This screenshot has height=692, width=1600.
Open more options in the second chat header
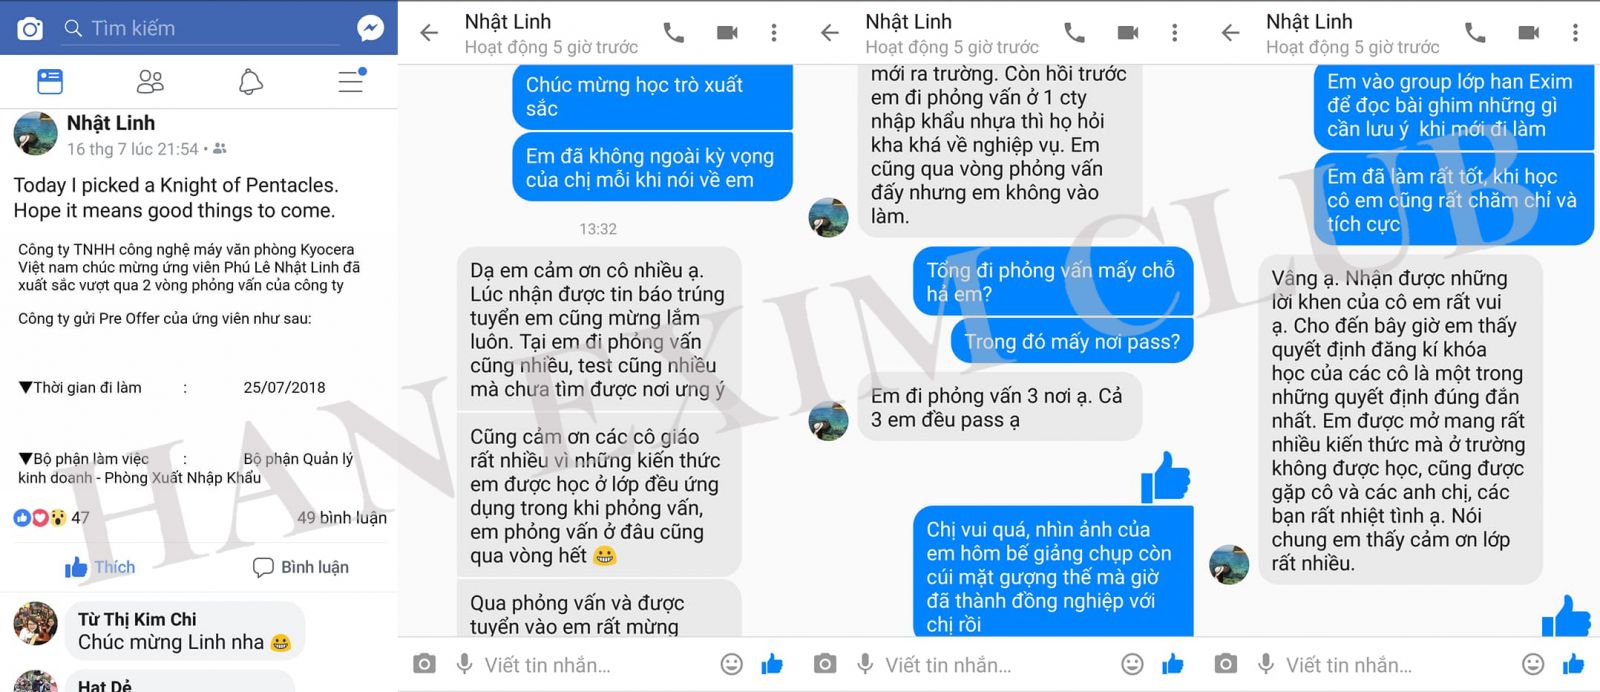pos(1174,33)
